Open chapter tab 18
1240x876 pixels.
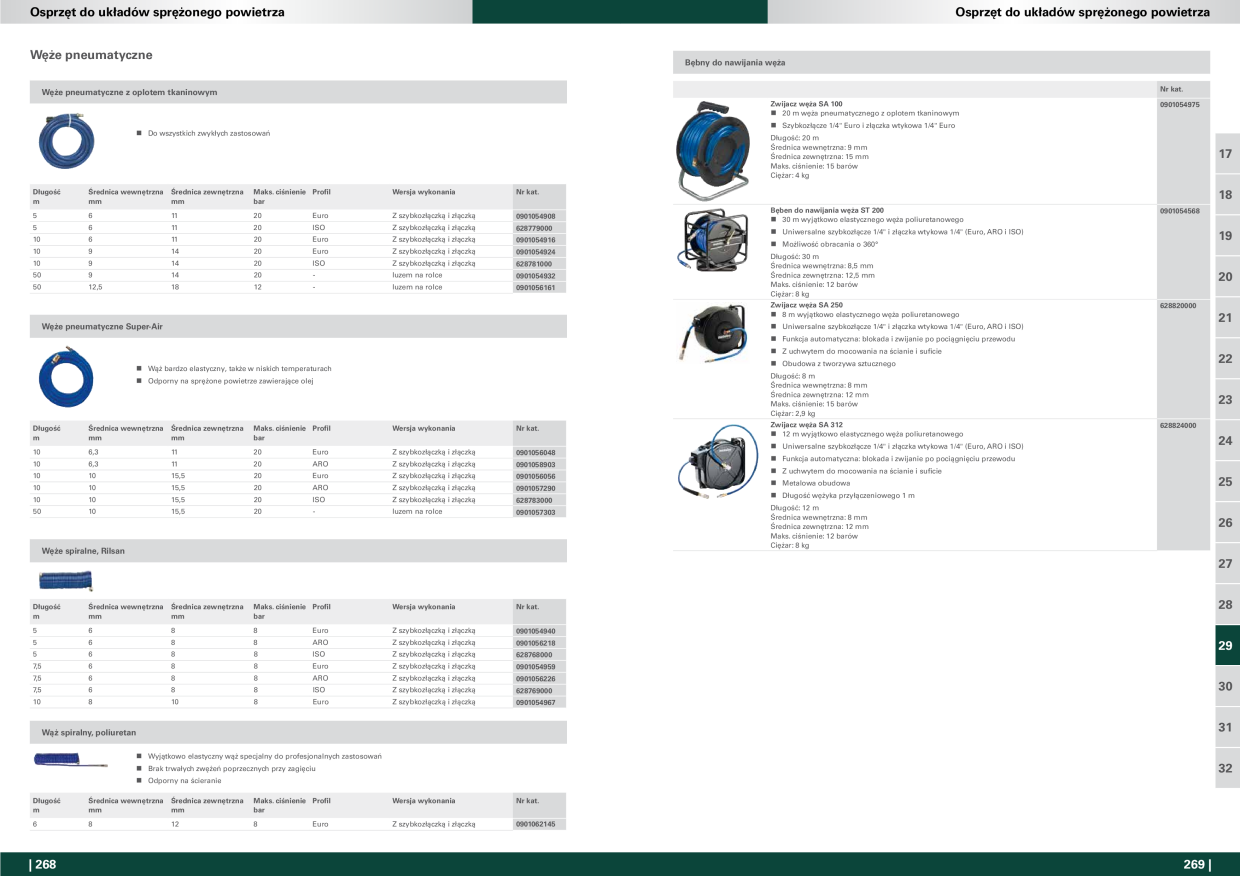1227,195
